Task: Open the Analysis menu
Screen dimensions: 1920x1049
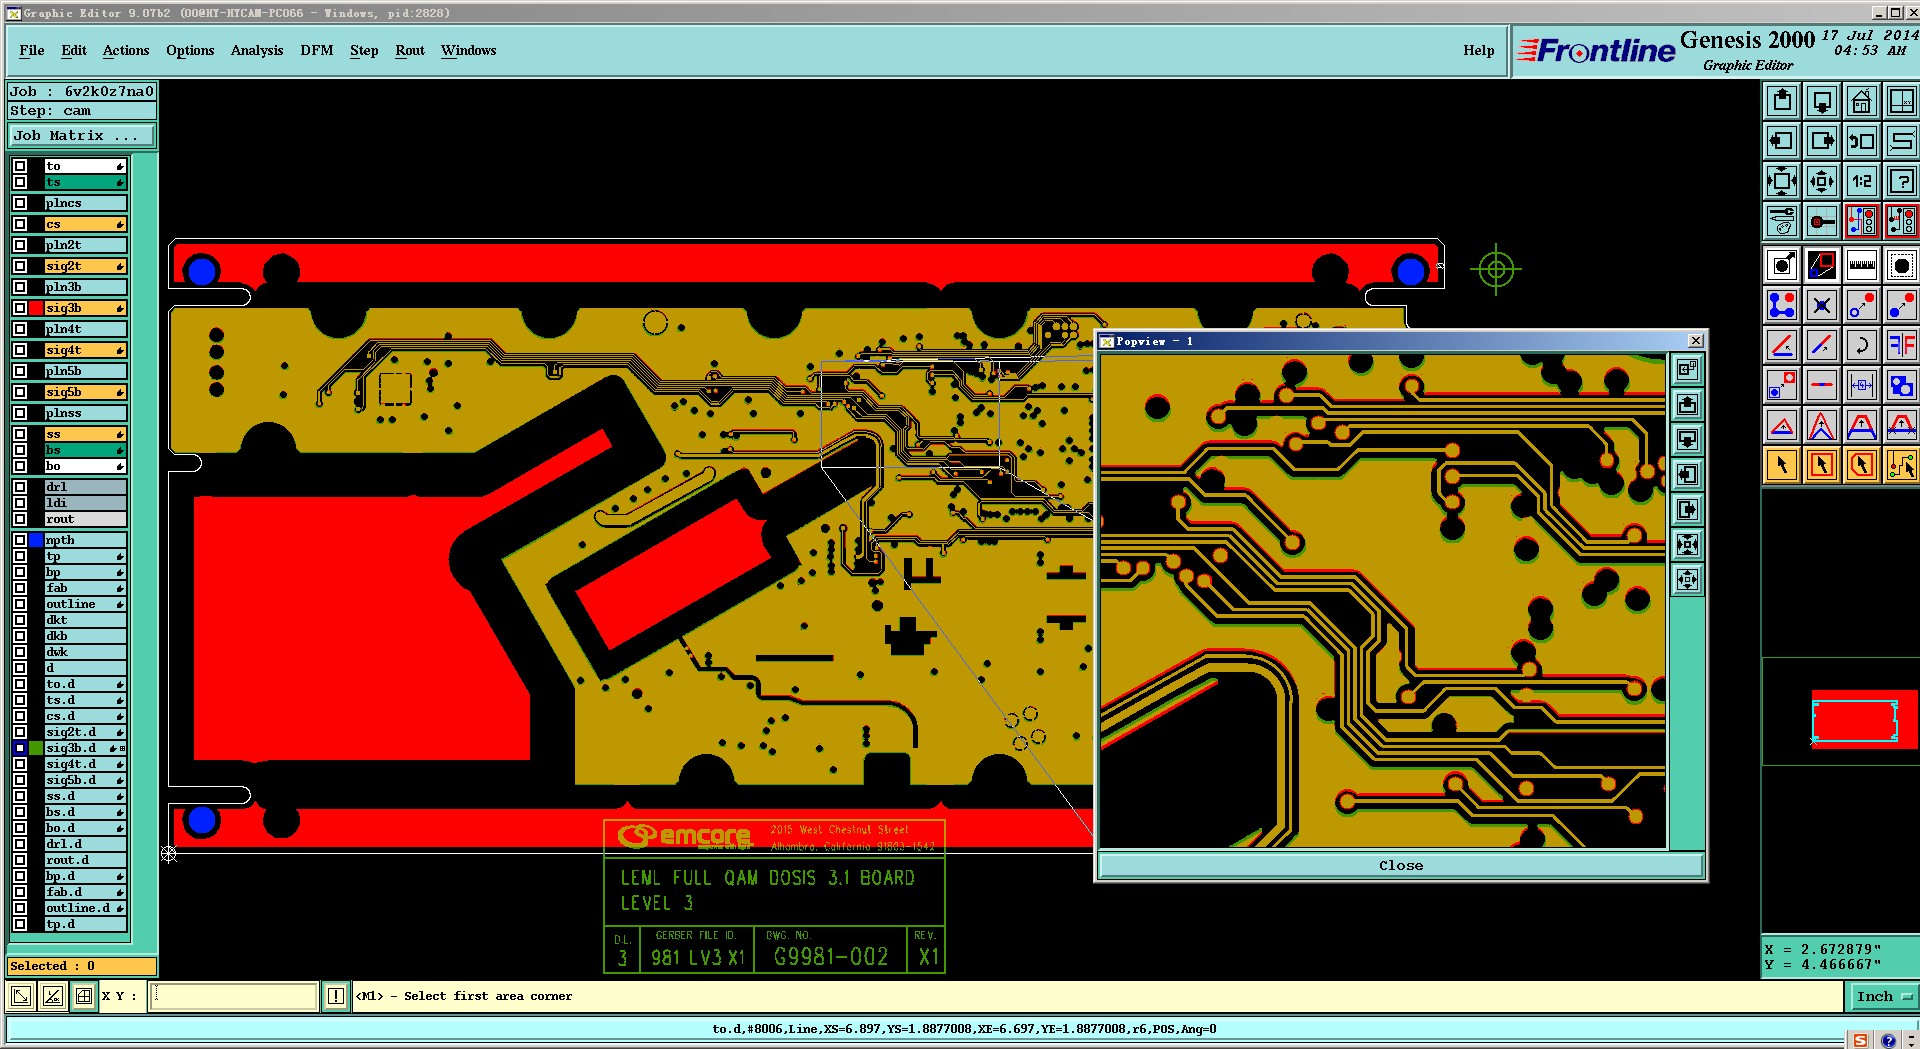Action: (x=257, y=50)
